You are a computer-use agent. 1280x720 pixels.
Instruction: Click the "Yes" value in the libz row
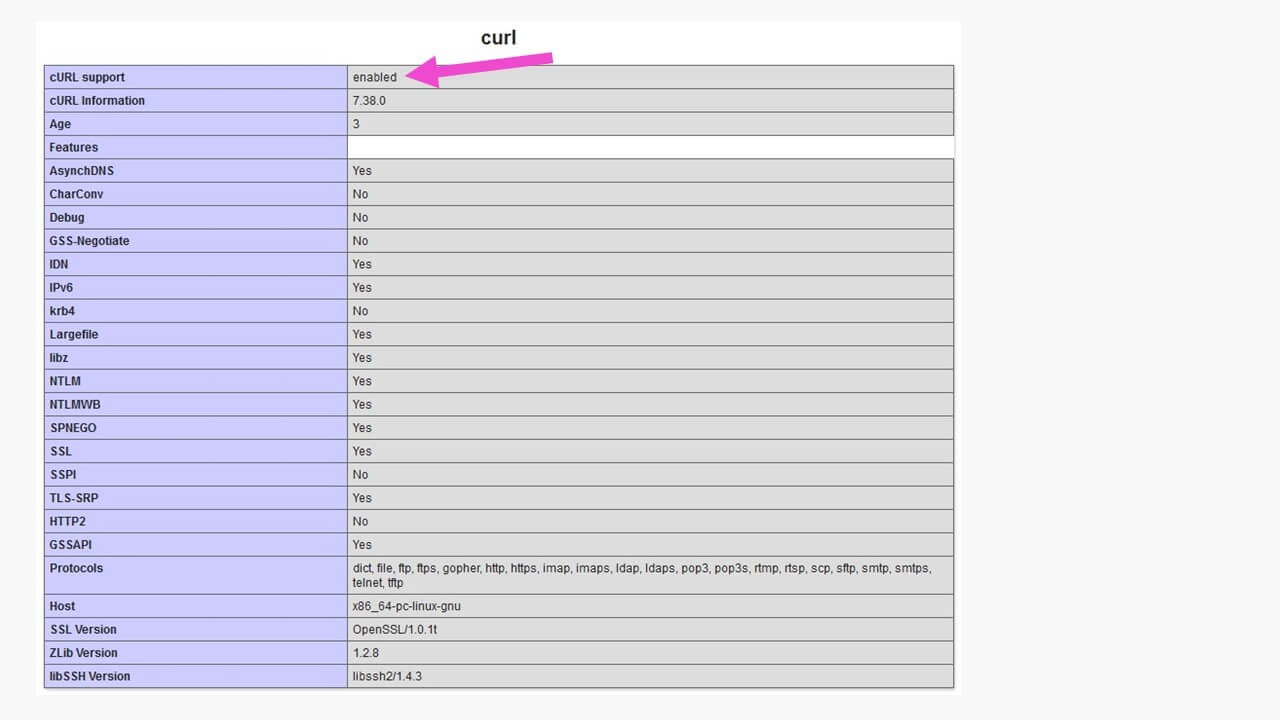click(x=362, y=358)
